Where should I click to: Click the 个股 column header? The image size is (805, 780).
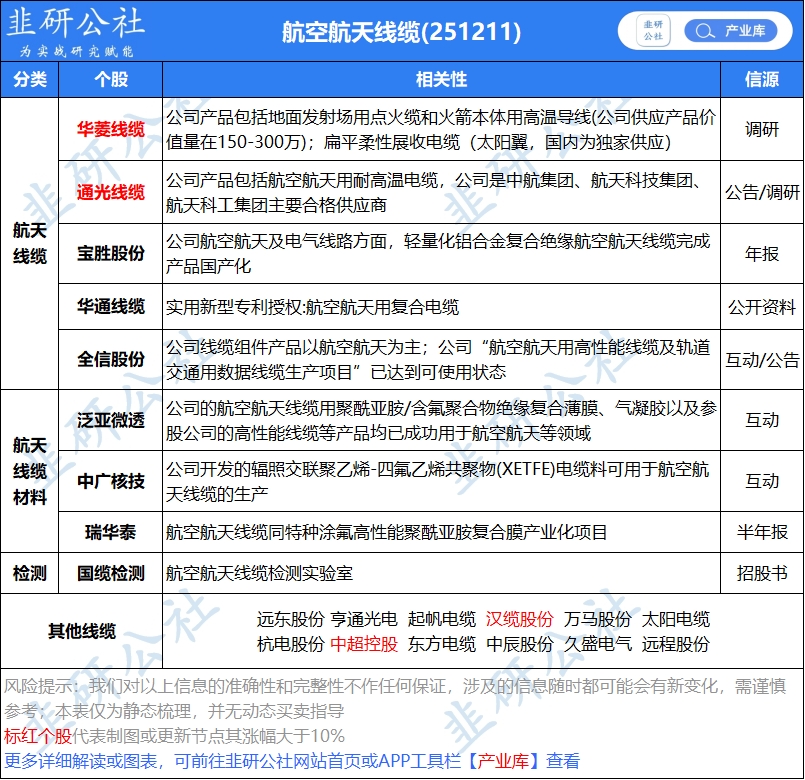pos(110,79)
